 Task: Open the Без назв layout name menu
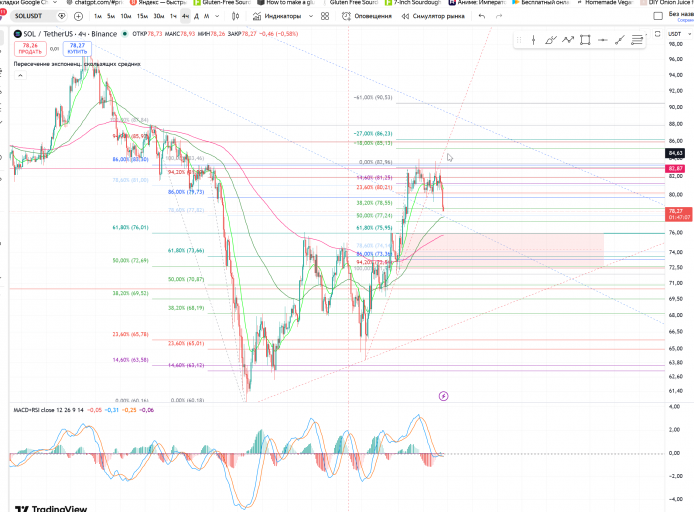(681, 14)
